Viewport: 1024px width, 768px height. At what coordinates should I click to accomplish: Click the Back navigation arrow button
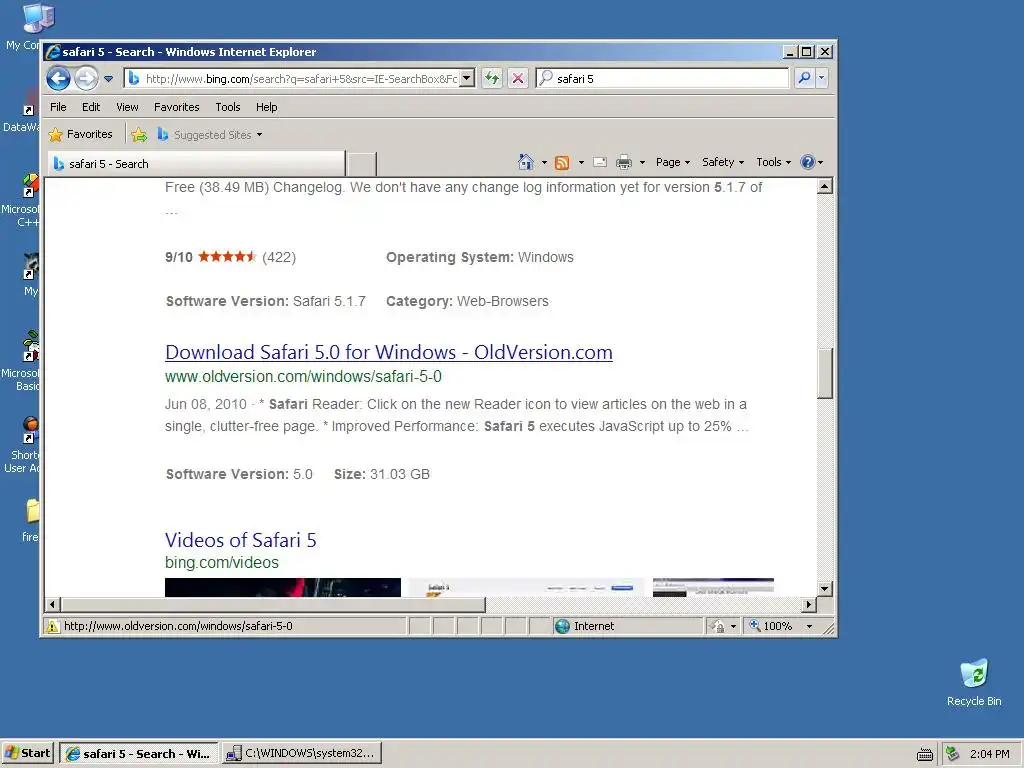[x=58, y=79]
